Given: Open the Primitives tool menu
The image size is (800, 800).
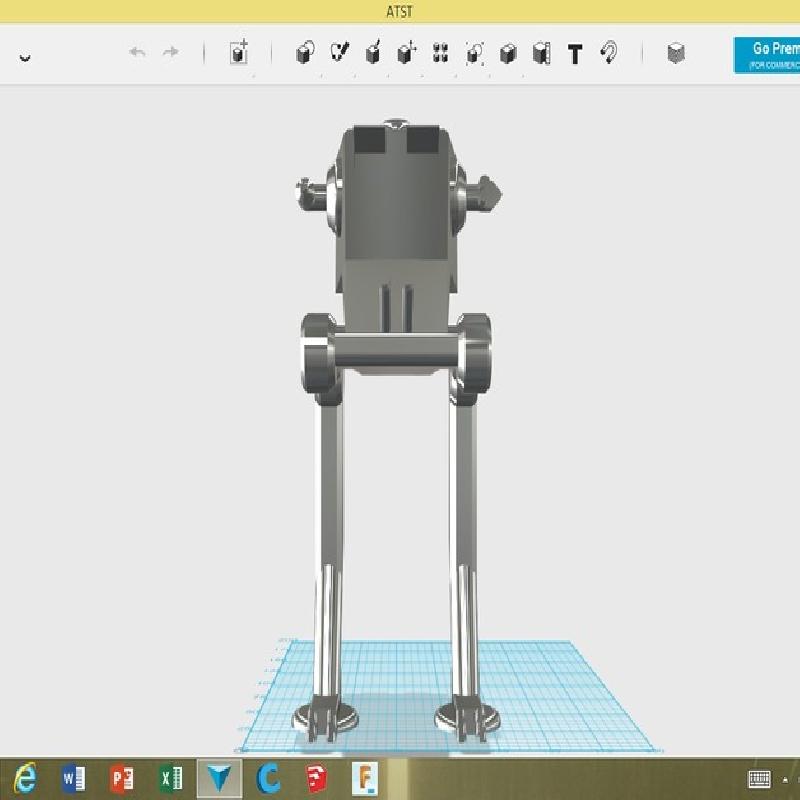Looking at the screenshot, I should pos(305,52).
